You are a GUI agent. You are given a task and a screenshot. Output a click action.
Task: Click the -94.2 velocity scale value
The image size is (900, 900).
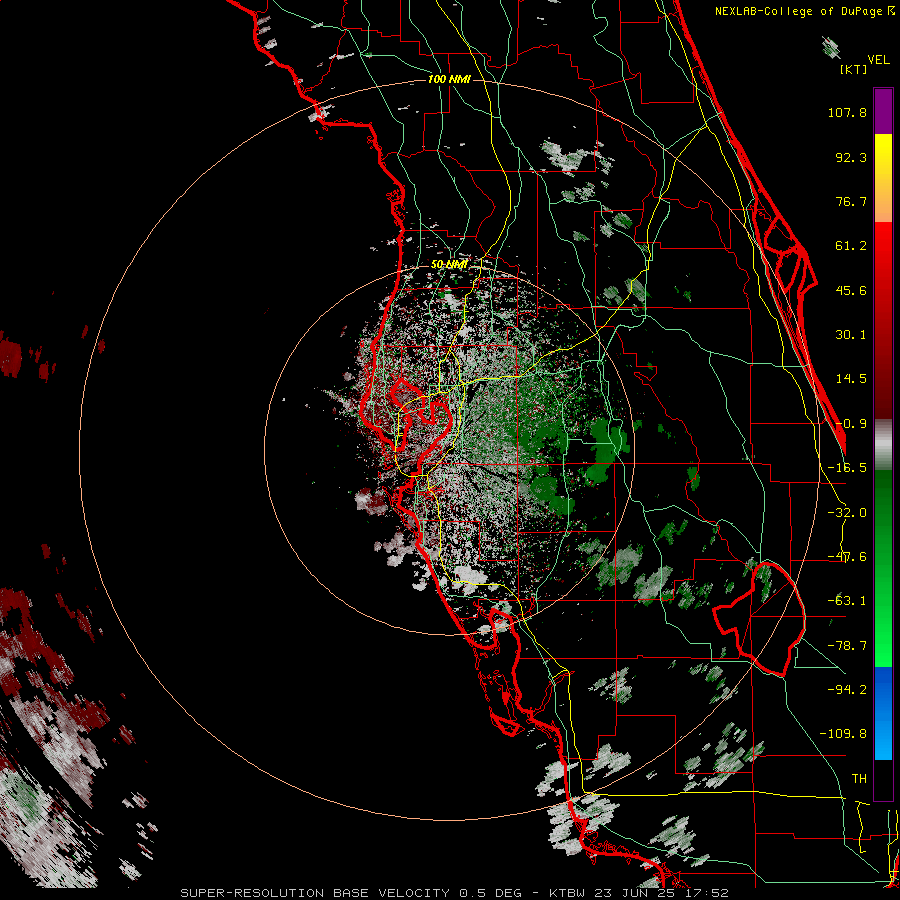[847, 689]
